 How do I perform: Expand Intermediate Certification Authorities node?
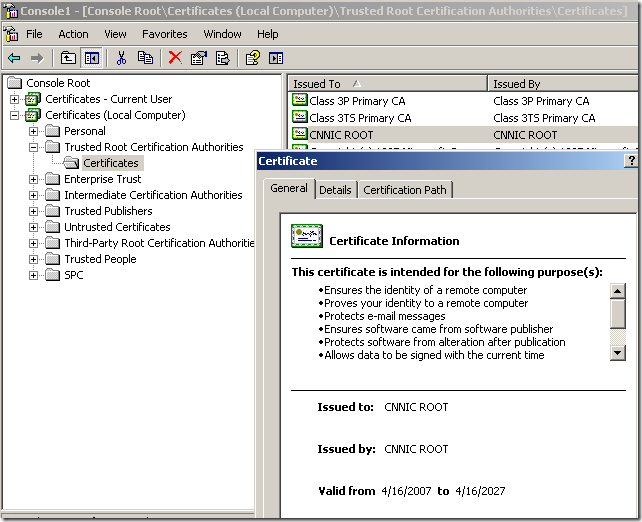click(x=34, y=195)
